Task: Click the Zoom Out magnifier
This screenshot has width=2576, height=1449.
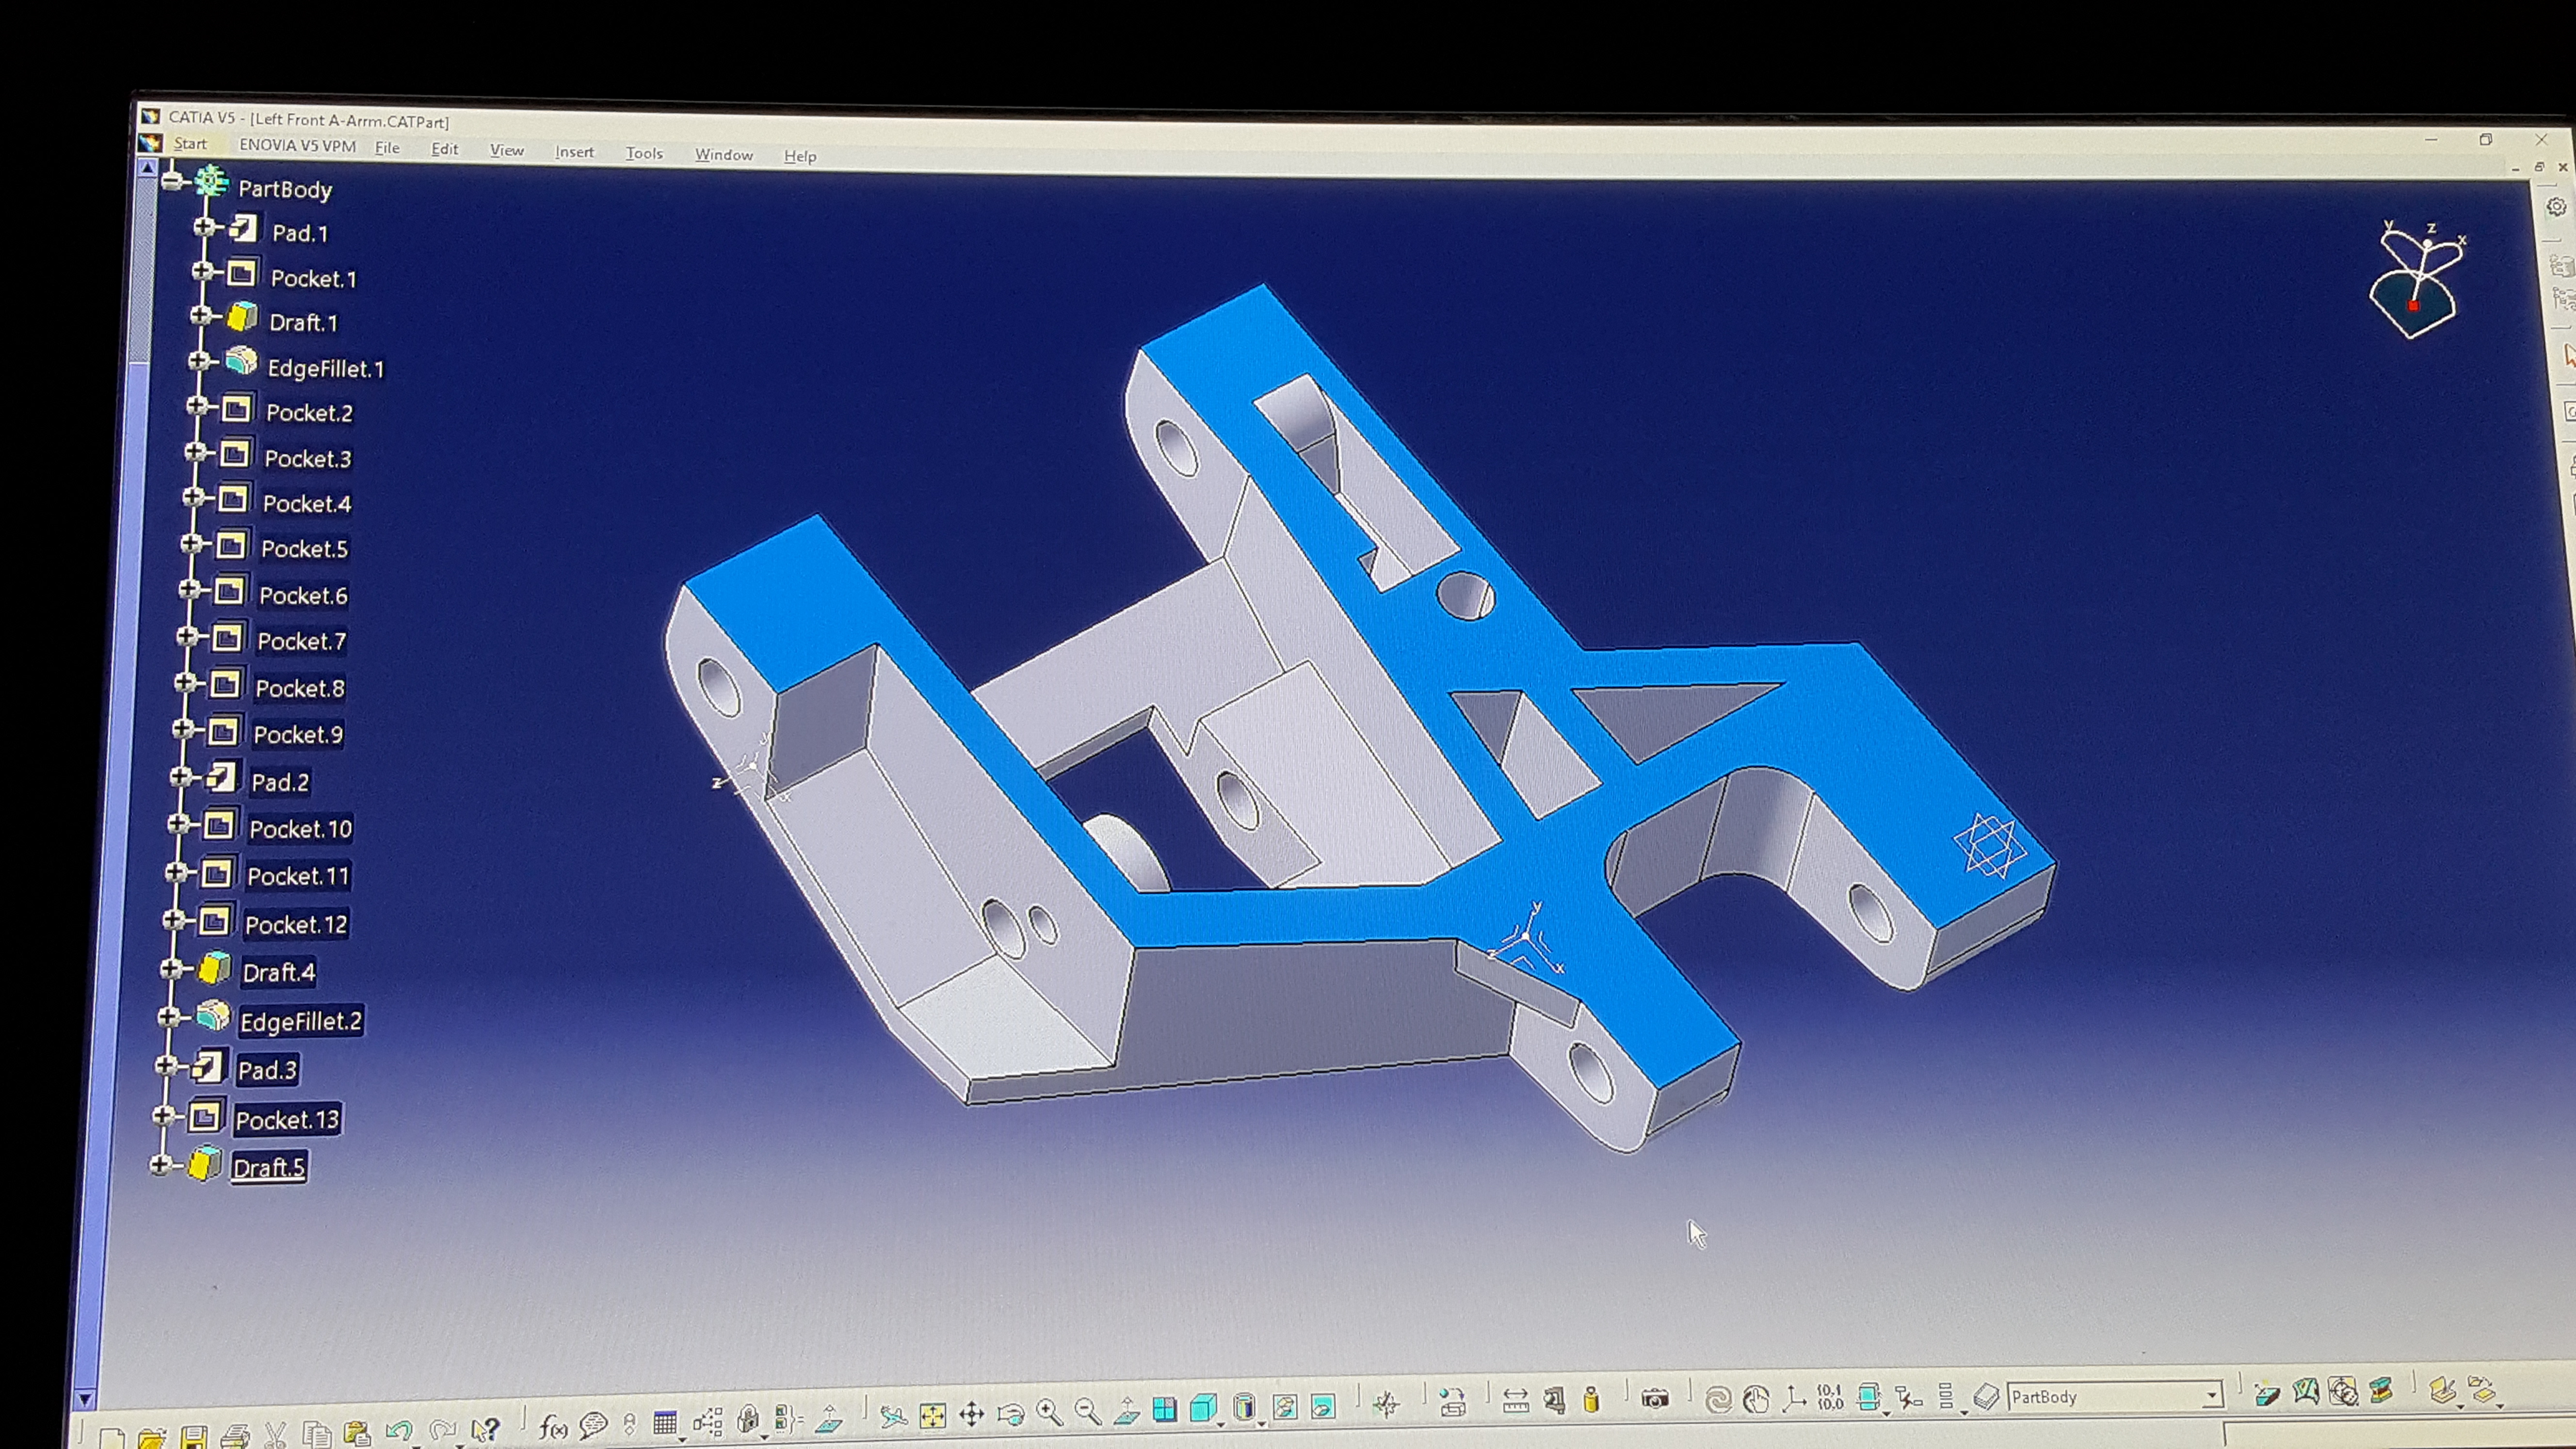Action: [1087, 1411]
